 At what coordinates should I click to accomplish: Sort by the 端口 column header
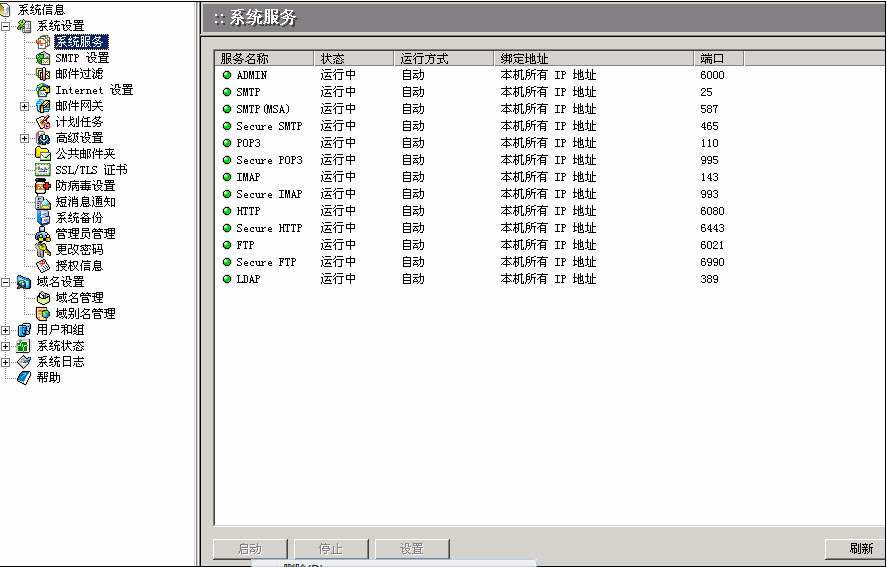tap(718, 59)
